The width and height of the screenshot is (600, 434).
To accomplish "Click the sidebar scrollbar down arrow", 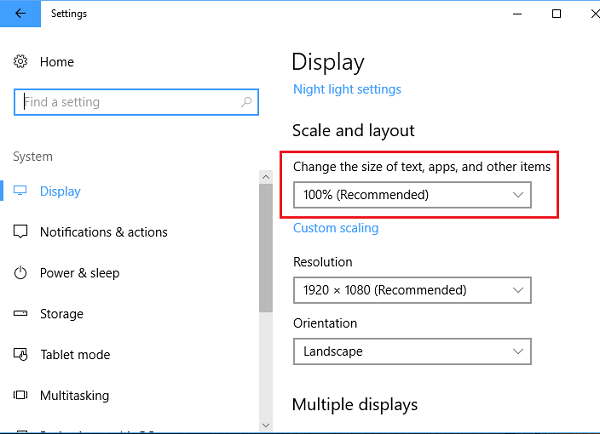I will coord(265,425).
